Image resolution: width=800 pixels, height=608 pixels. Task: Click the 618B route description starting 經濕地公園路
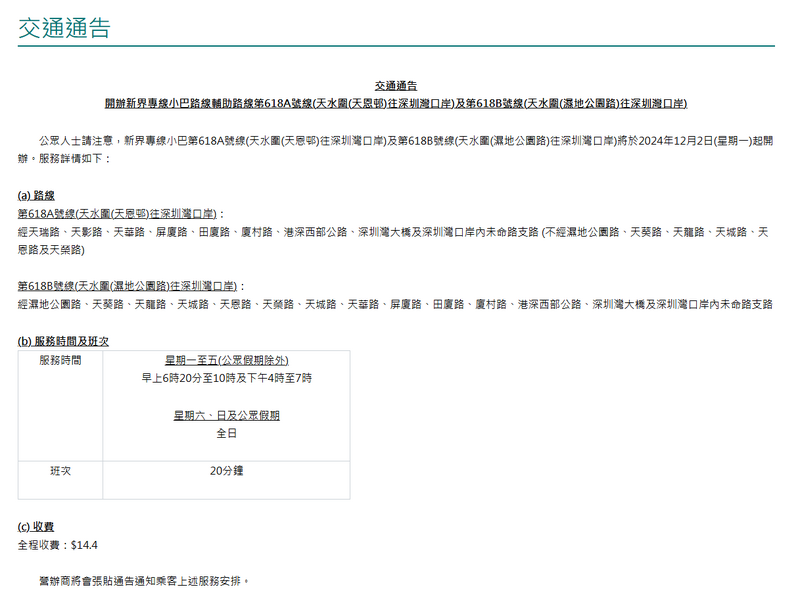[x=395, y=303]
